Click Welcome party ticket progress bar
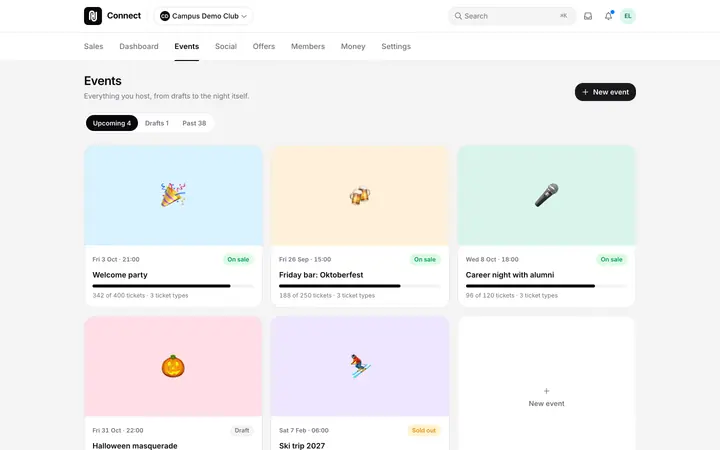The height and width of the screenshot is (450, 720). 173,286
